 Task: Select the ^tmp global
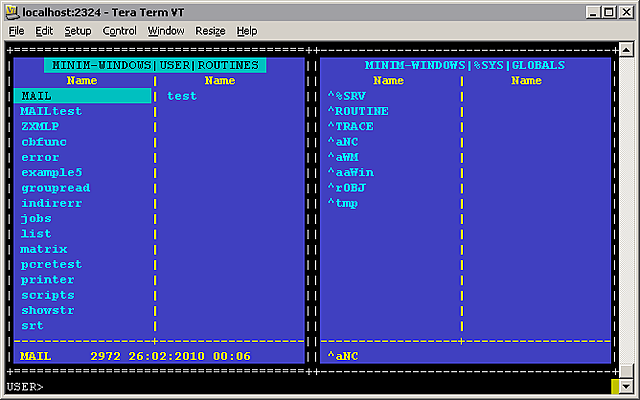pos(343,203)
